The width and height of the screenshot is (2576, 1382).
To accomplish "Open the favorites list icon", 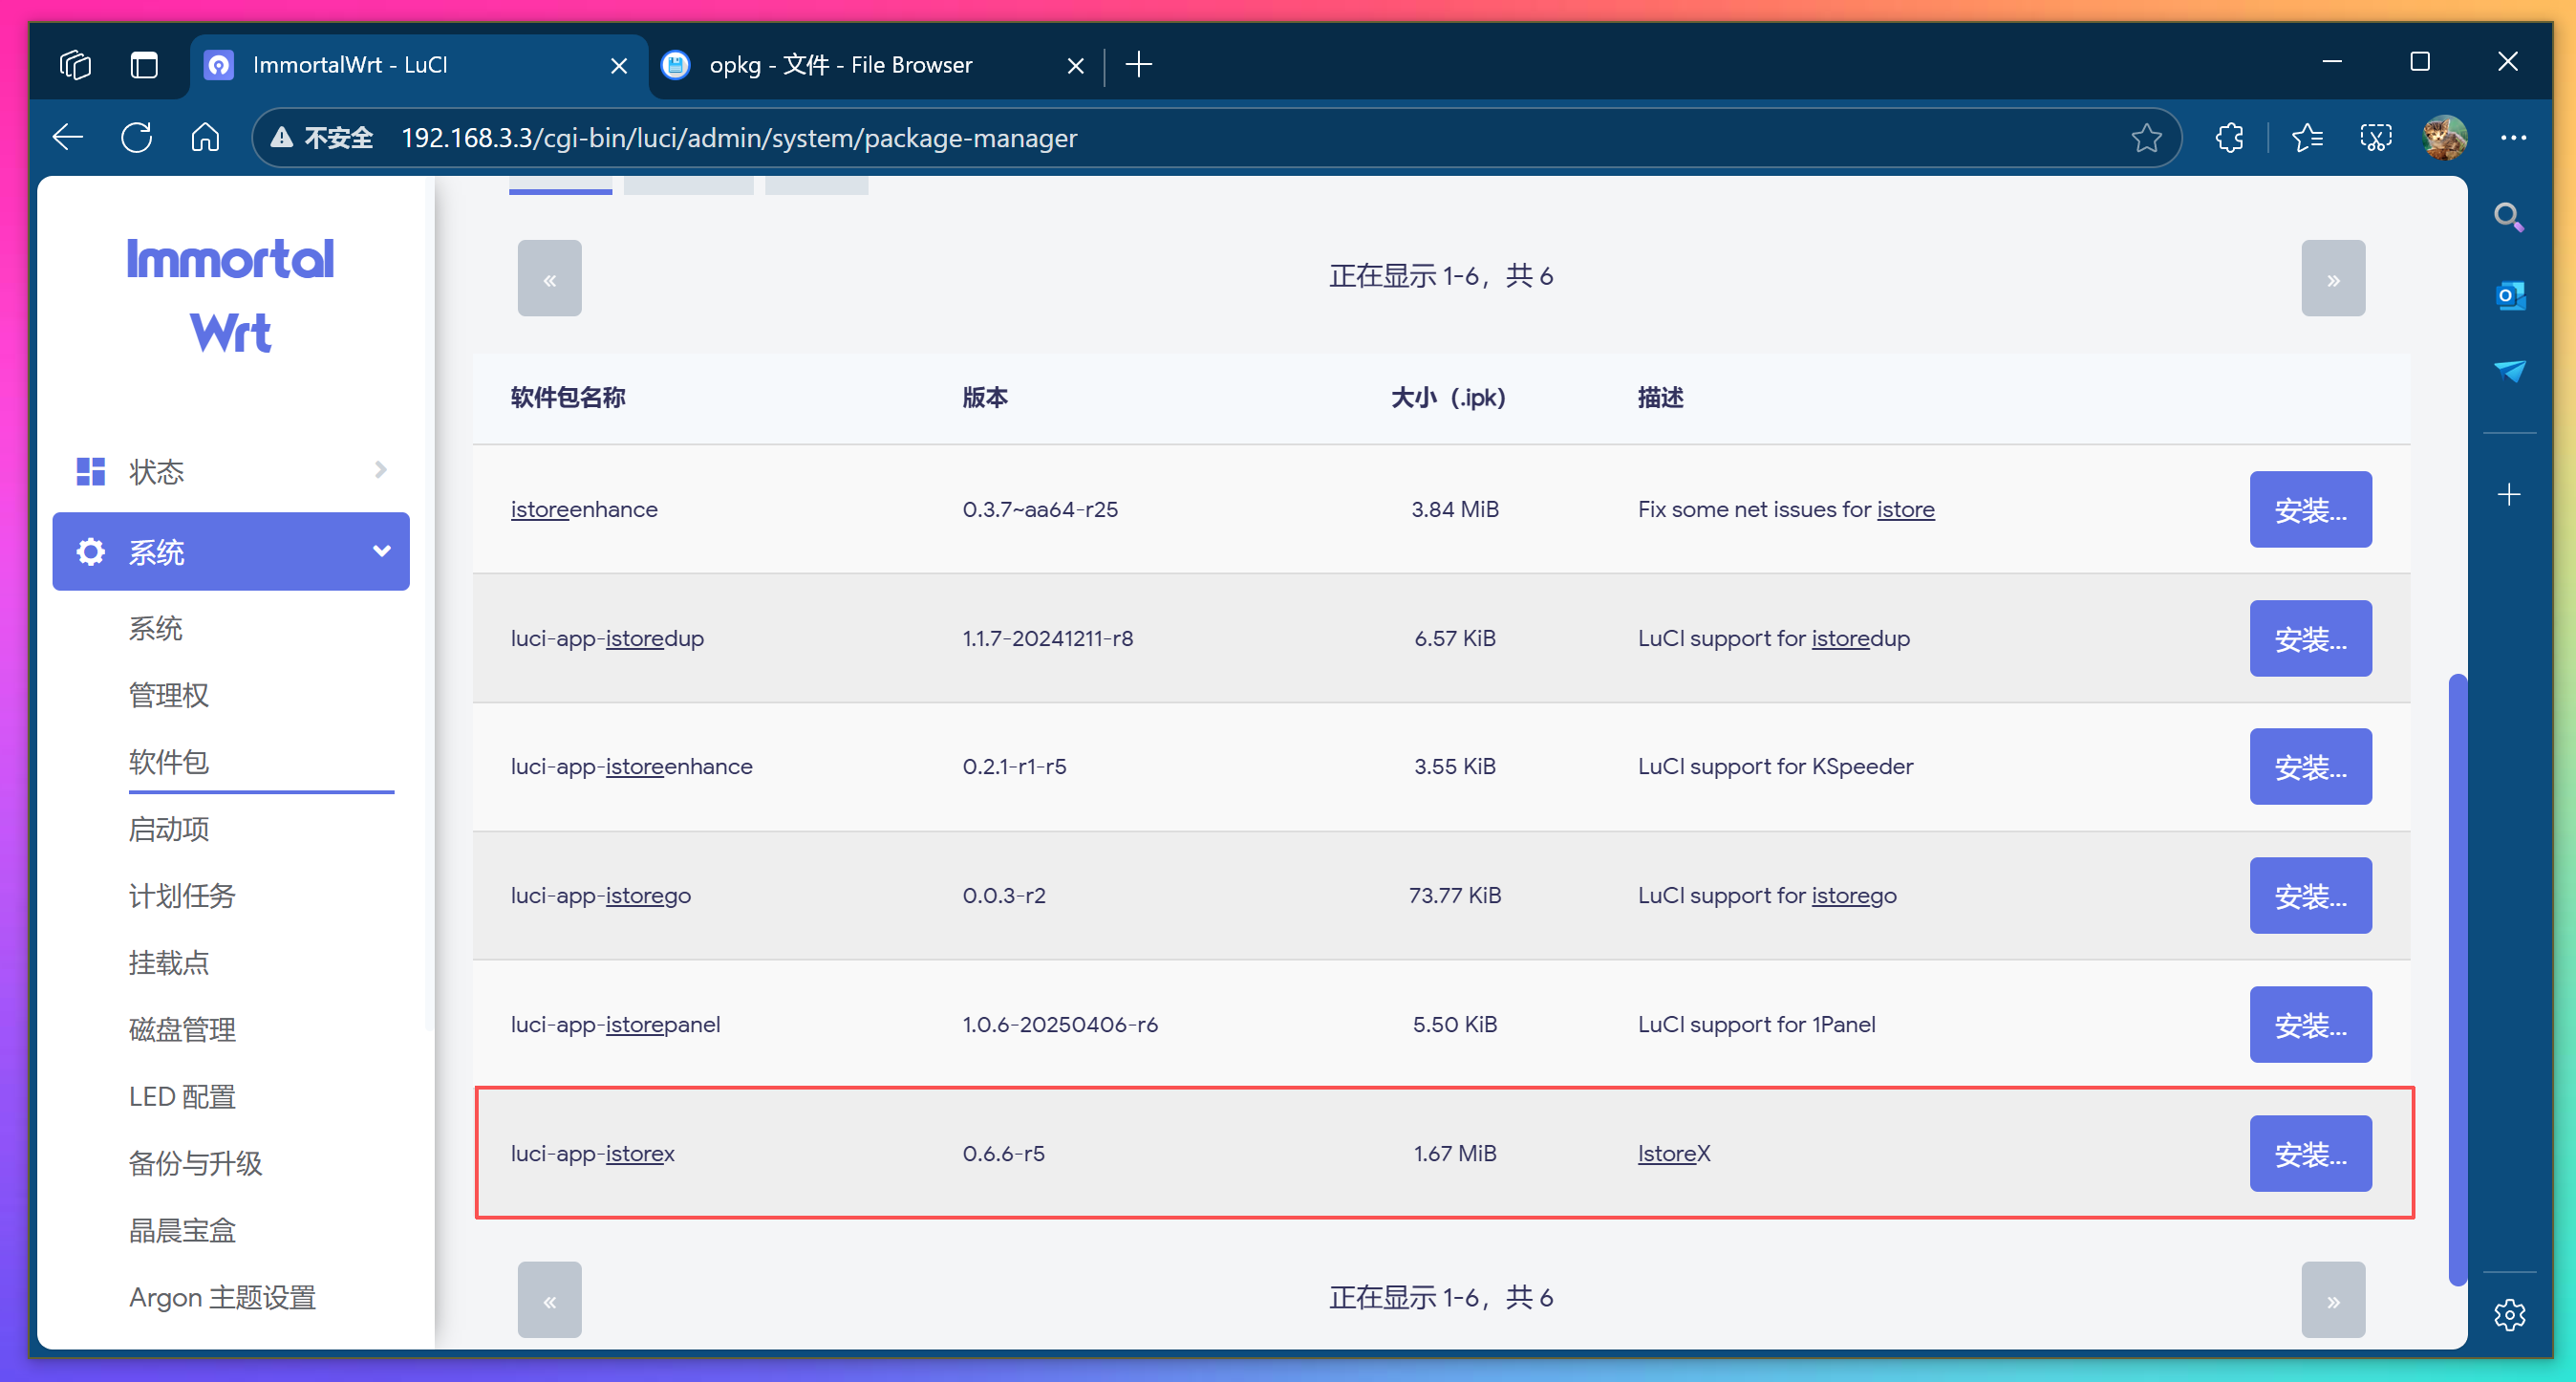I will pyautogui.click(x=2307, y=138).
